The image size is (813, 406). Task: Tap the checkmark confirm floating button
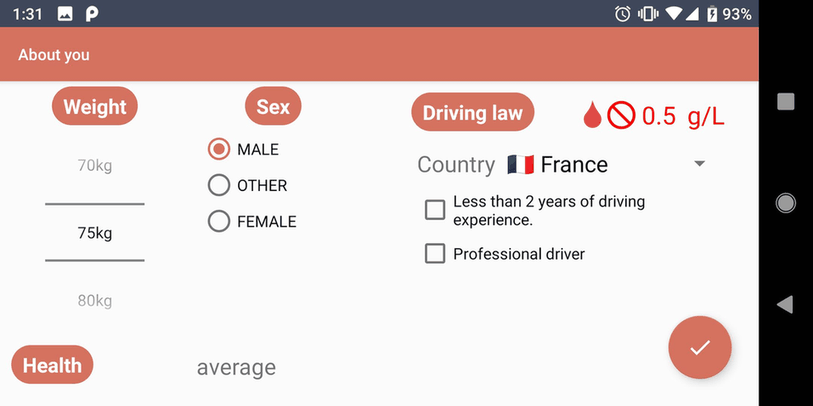(700, 348)
